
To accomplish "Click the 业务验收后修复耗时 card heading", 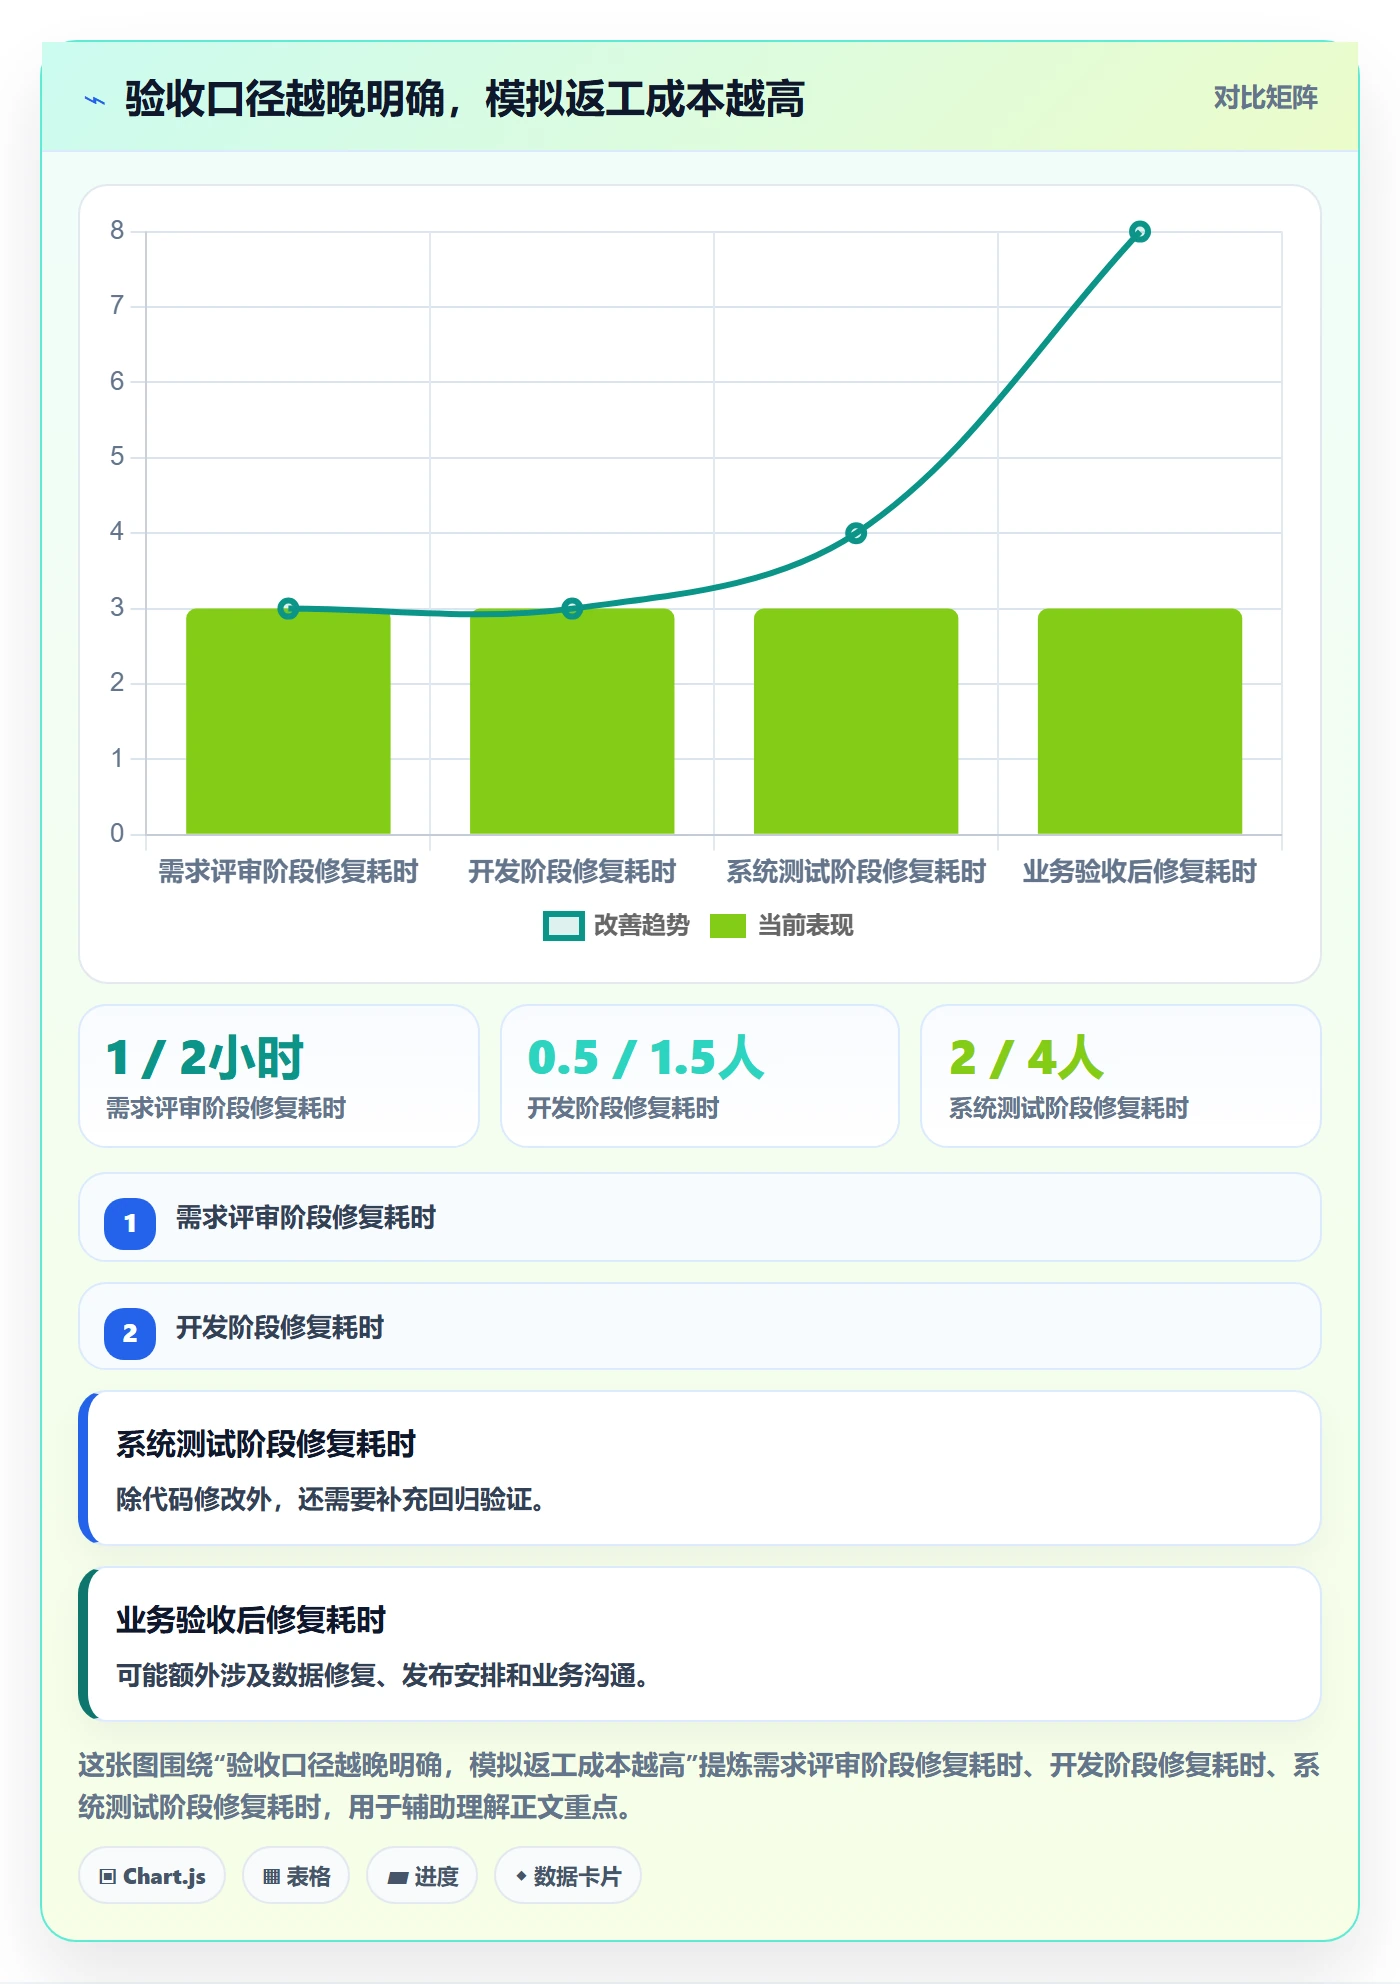I will pyautogui.click(x=251, y=1620).
